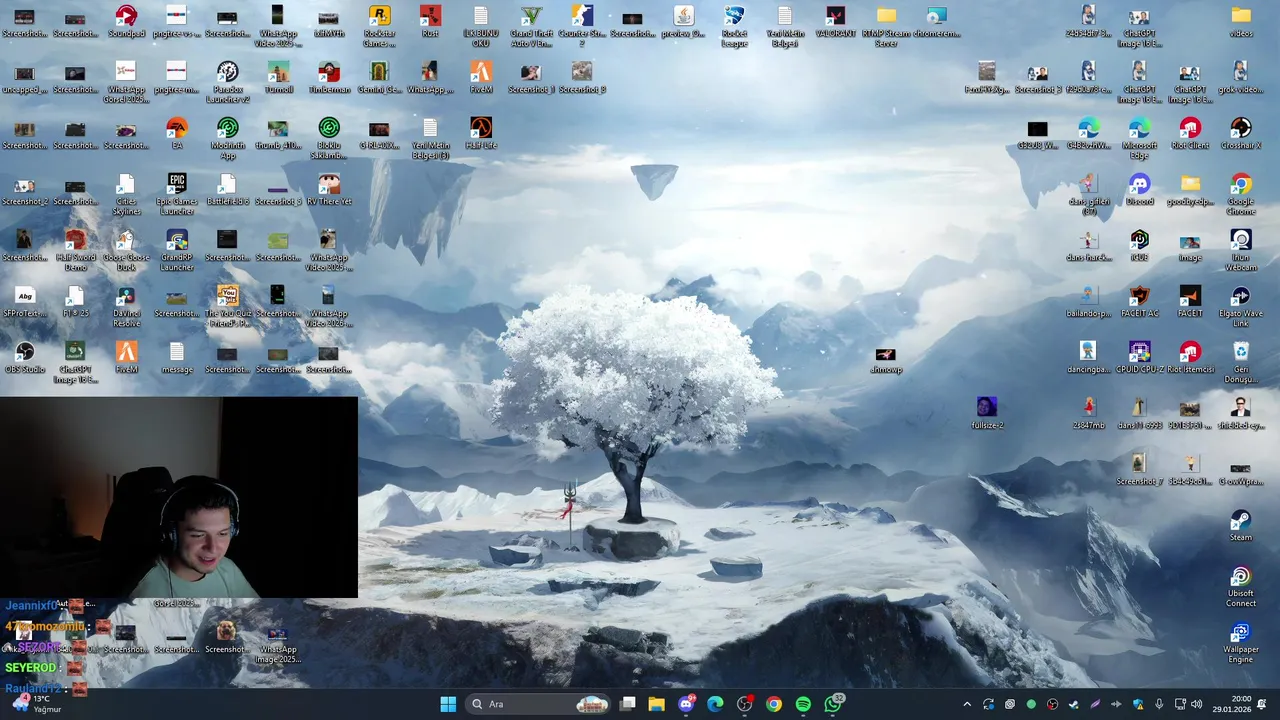Select the Cities Skylines shortcut
1280x720 pixels.
[126, 194]
